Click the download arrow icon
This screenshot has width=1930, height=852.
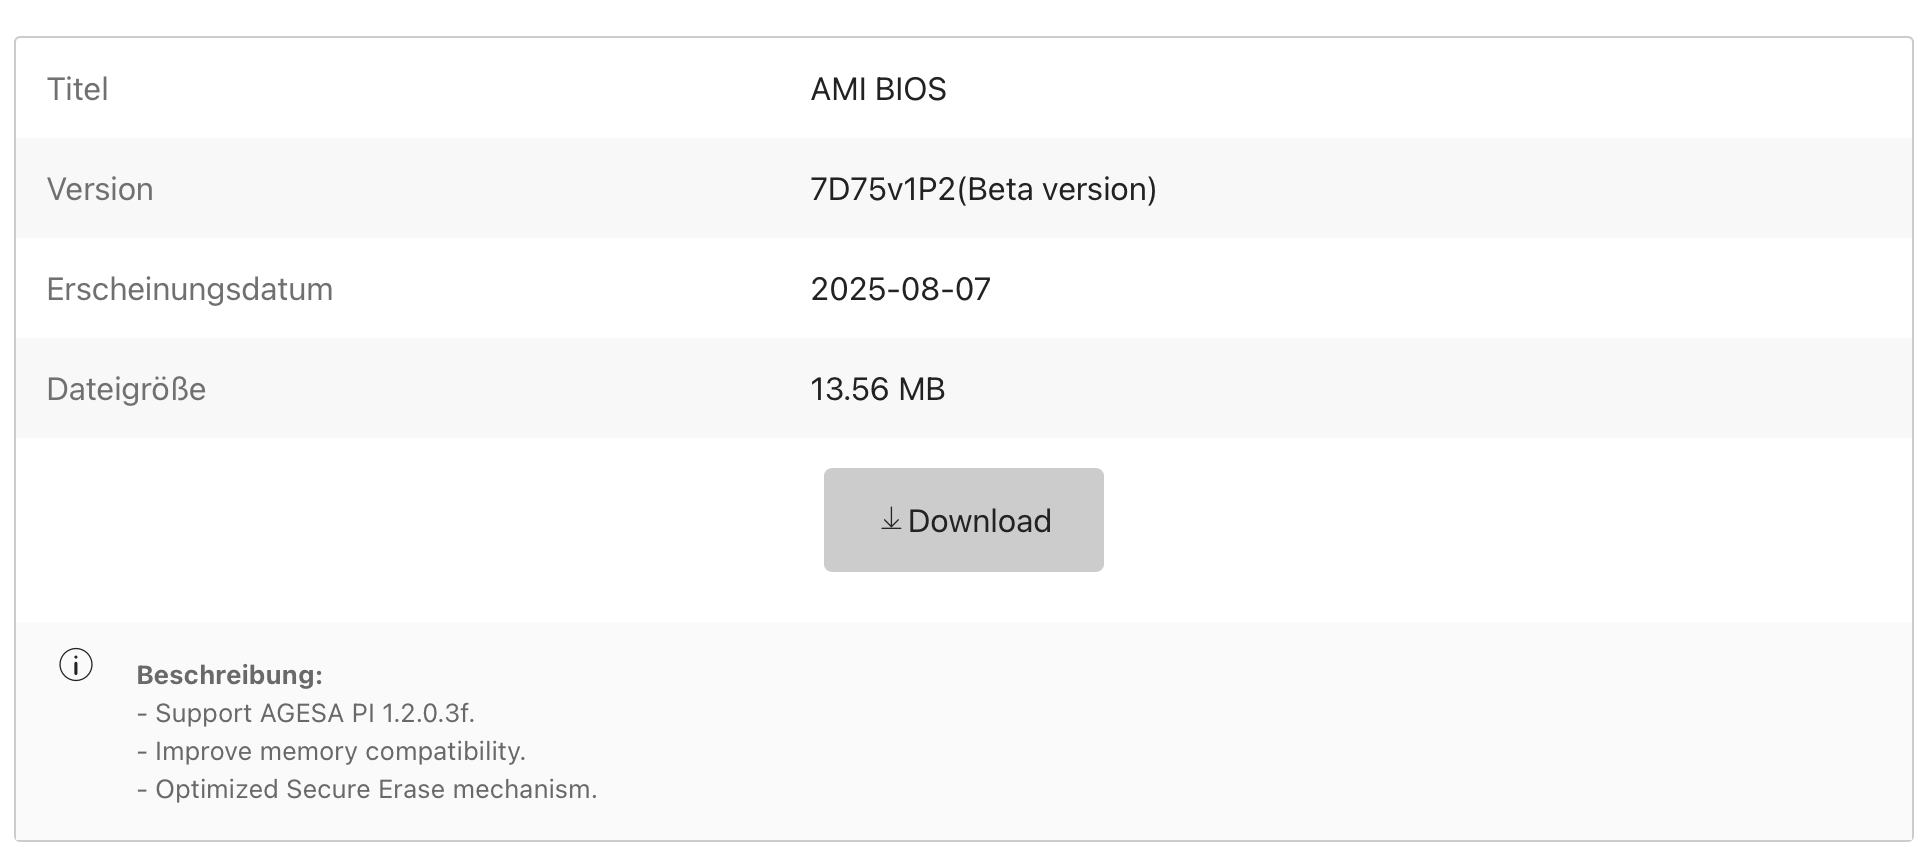click(x=890, y=519)
